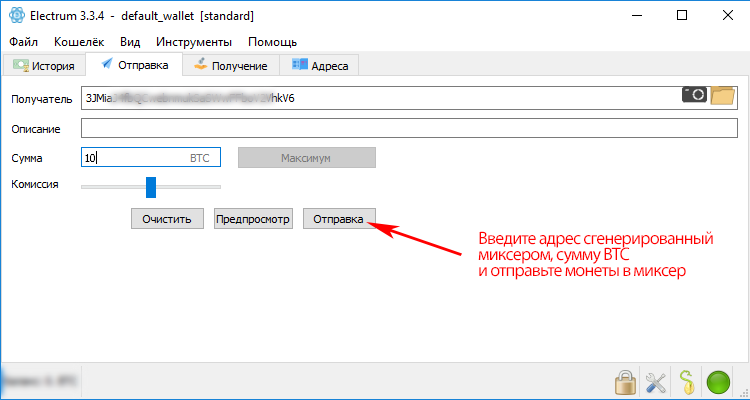Switch to the История tab
750x400 pixels.
coord(44,66)
